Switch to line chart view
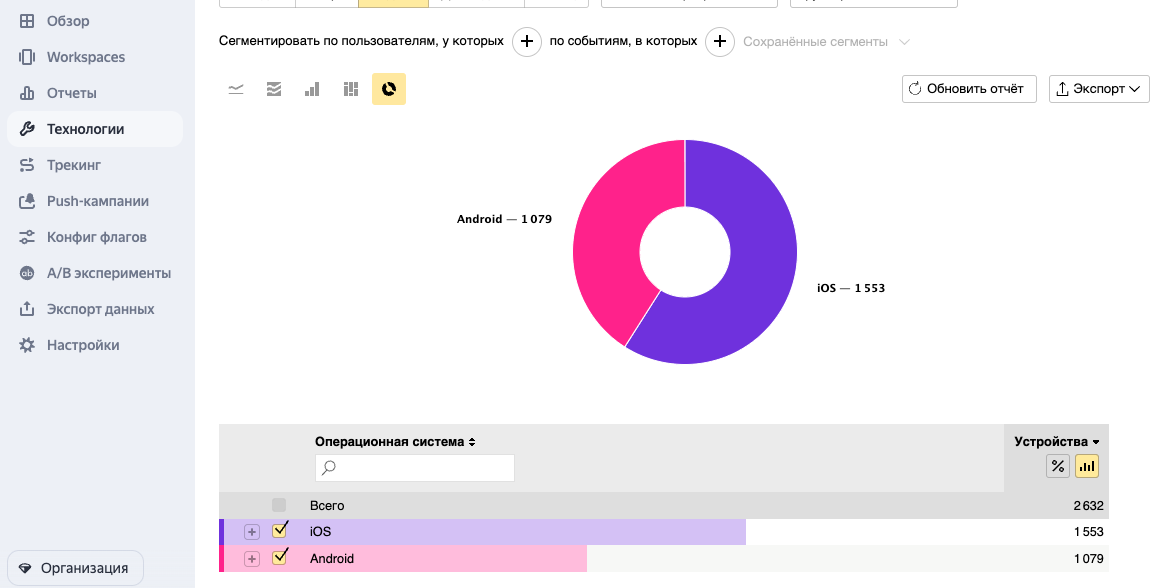The height and width of the screenshot is (588, 1156). pos(236,89)
